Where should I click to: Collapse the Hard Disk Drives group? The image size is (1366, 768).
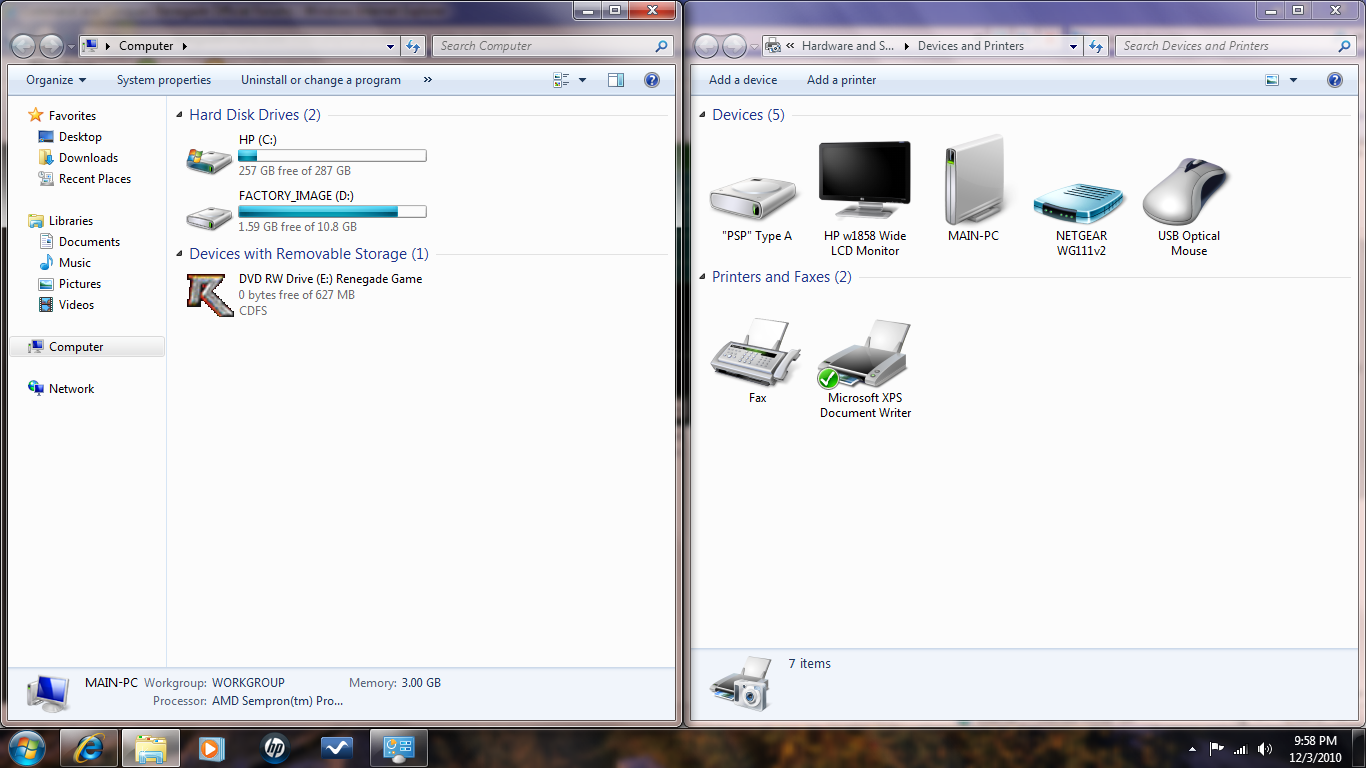point(180,116)
